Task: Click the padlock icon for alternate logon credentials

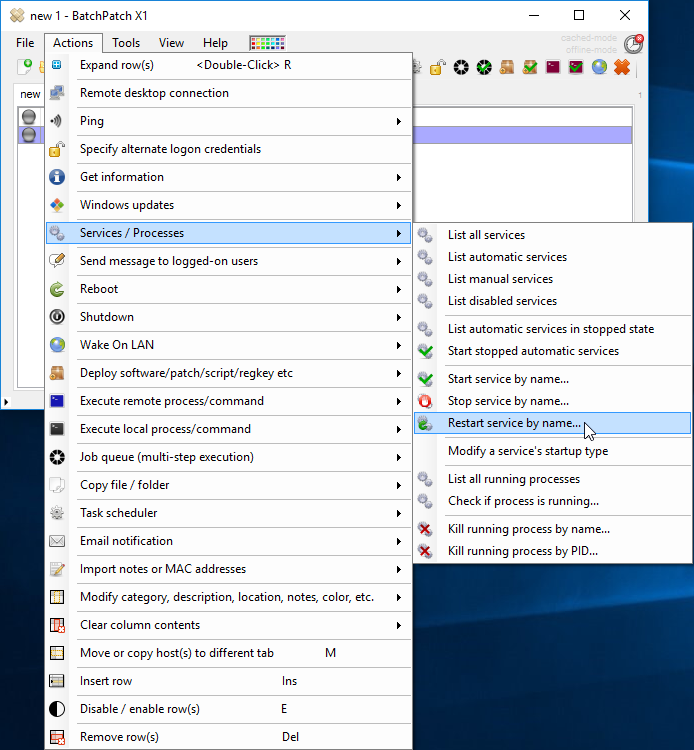Action: coord(57,149)
